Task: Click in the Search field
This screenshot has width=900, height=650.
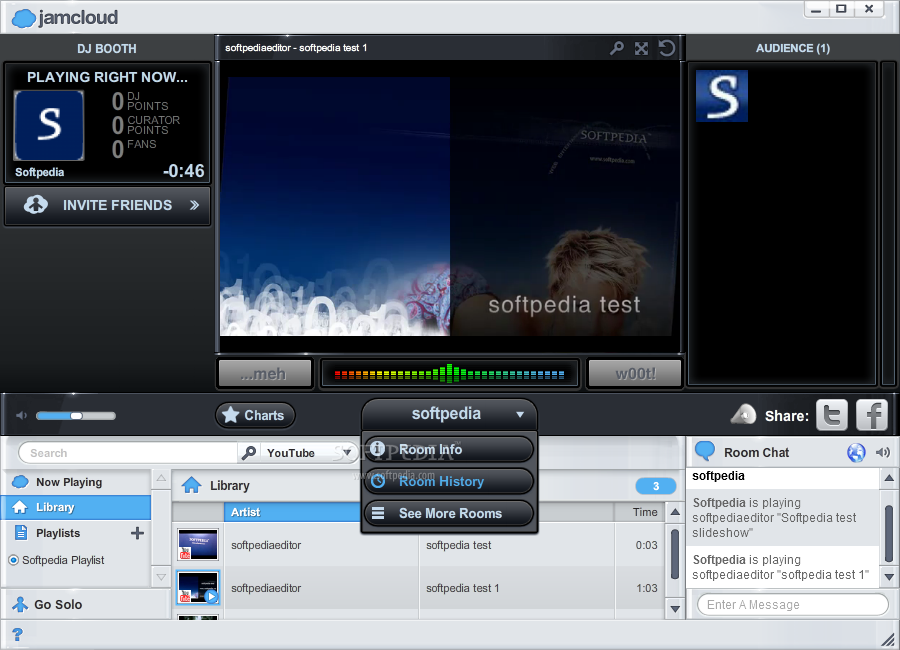Action: click(x=129, y=453)
